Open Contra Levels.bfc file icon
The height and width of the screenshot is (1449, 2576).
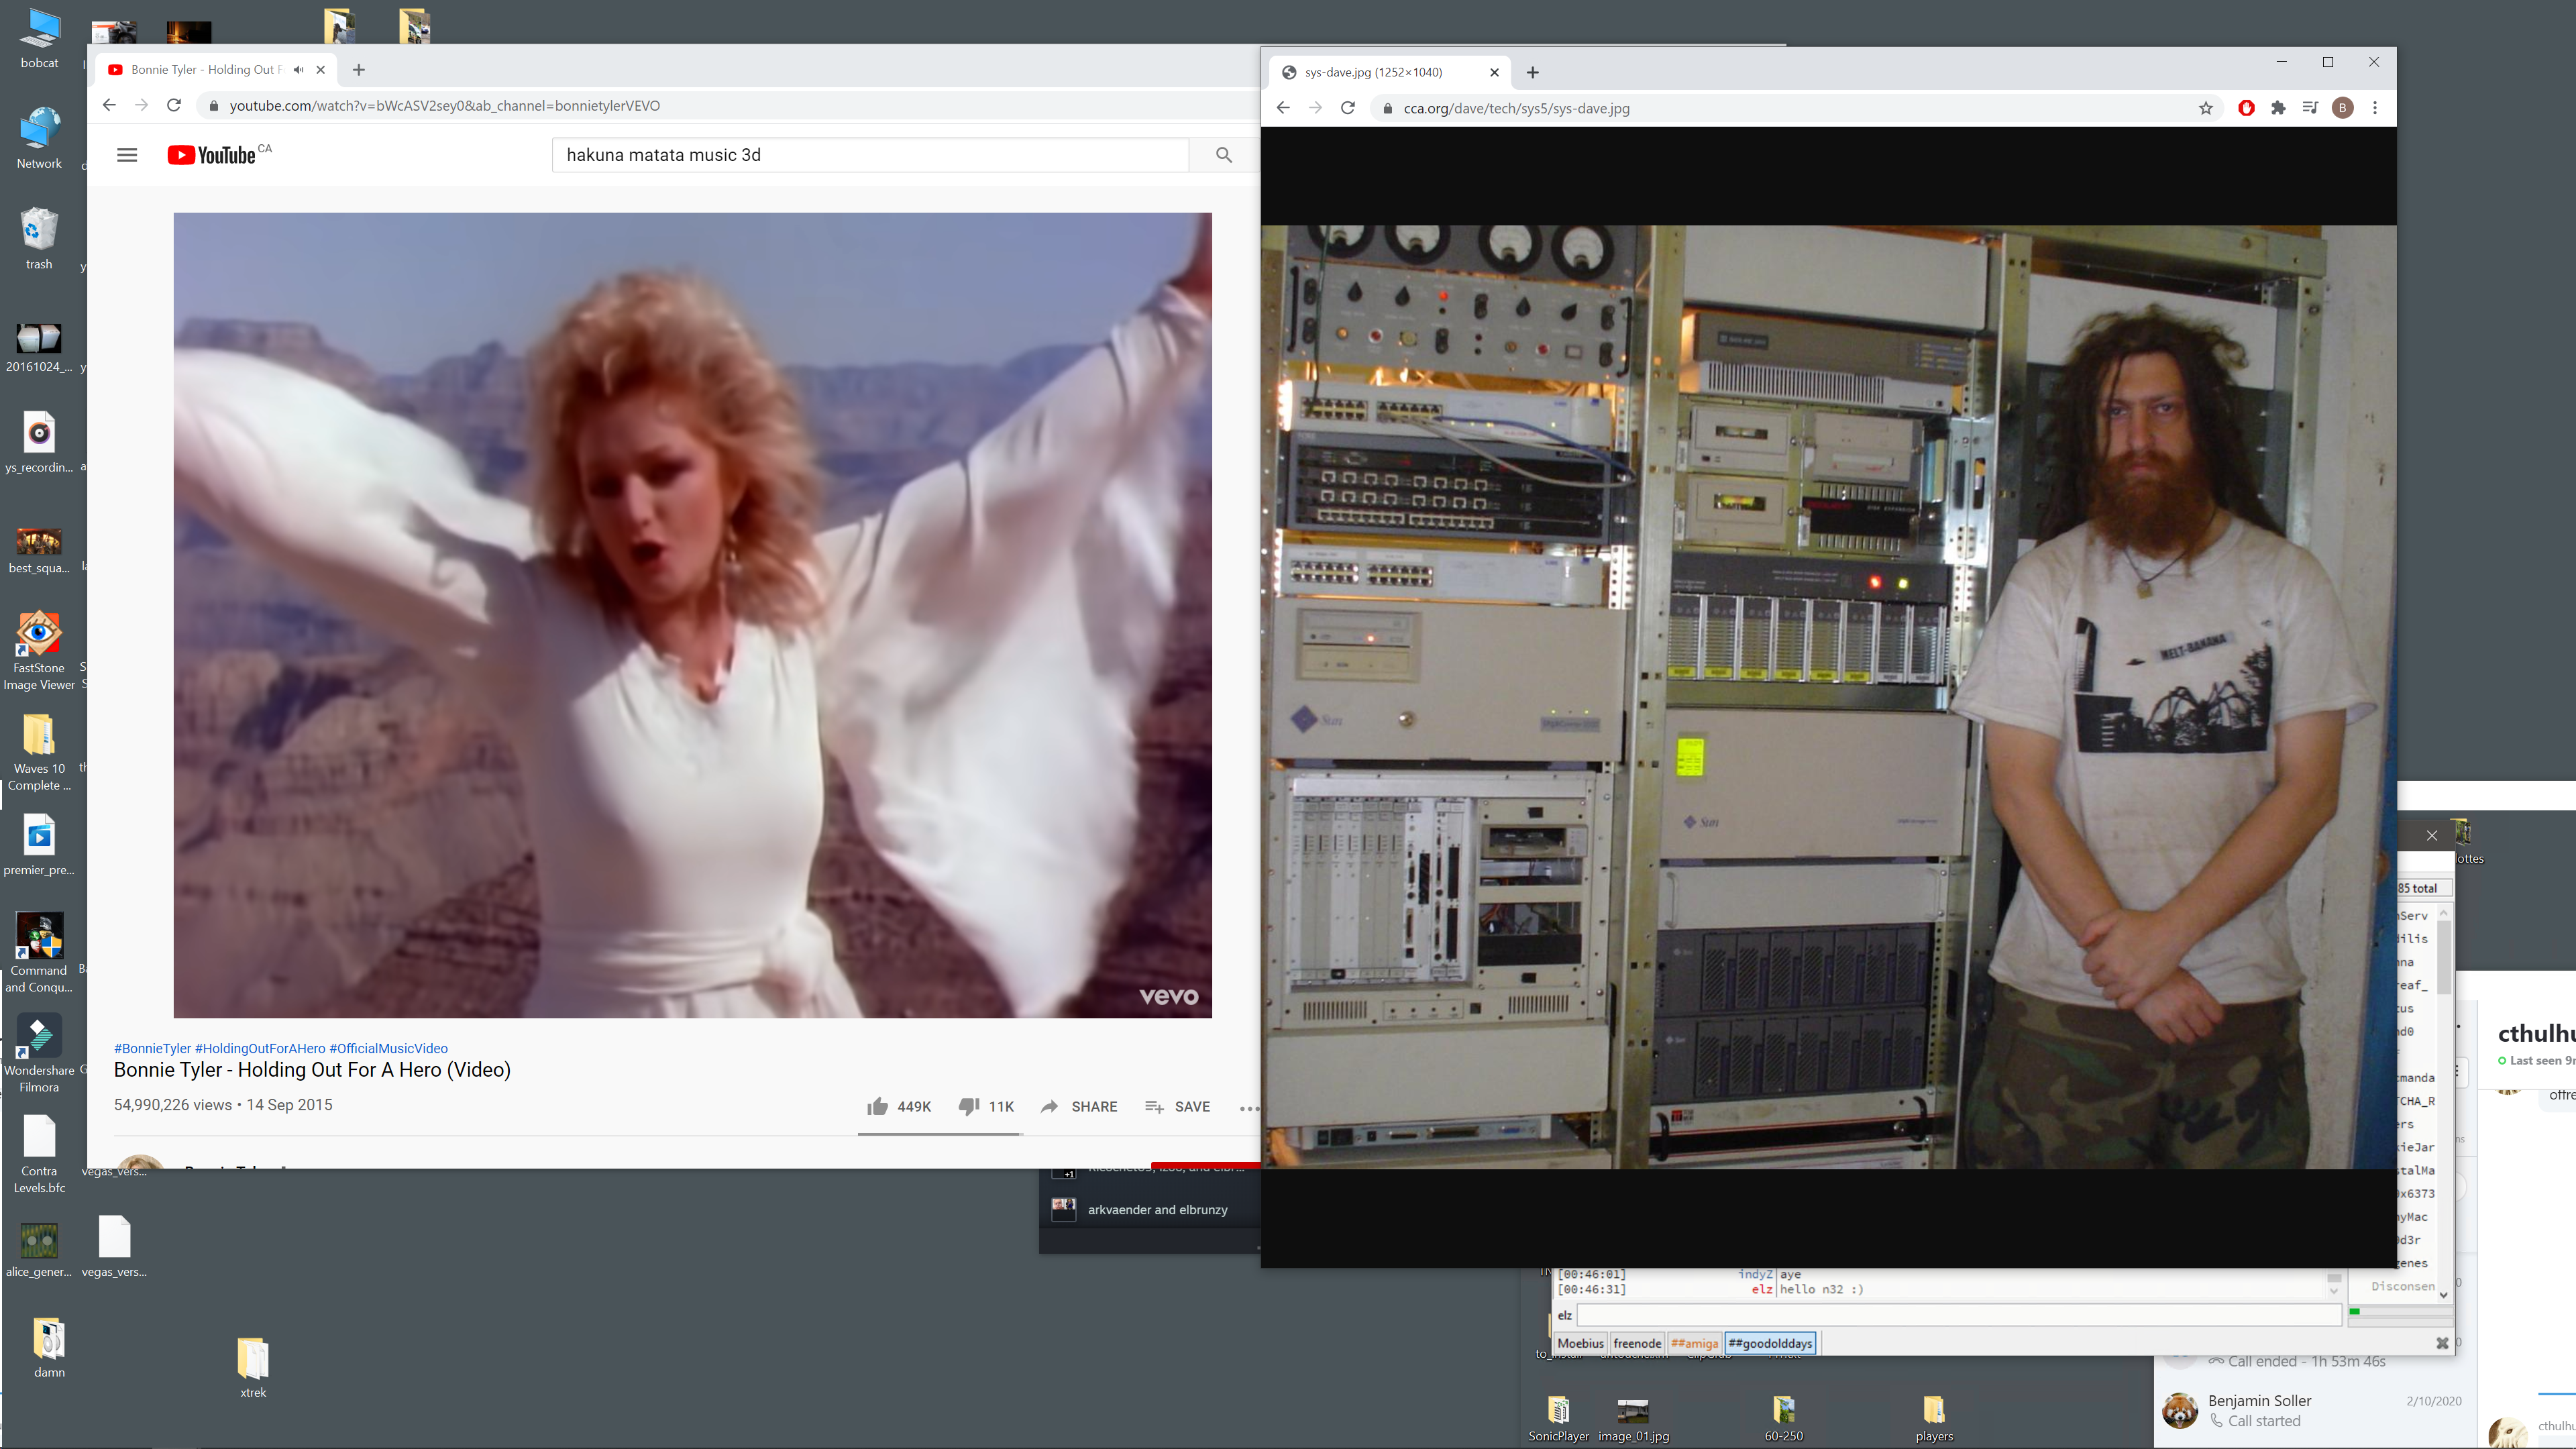pos(39,1155)
